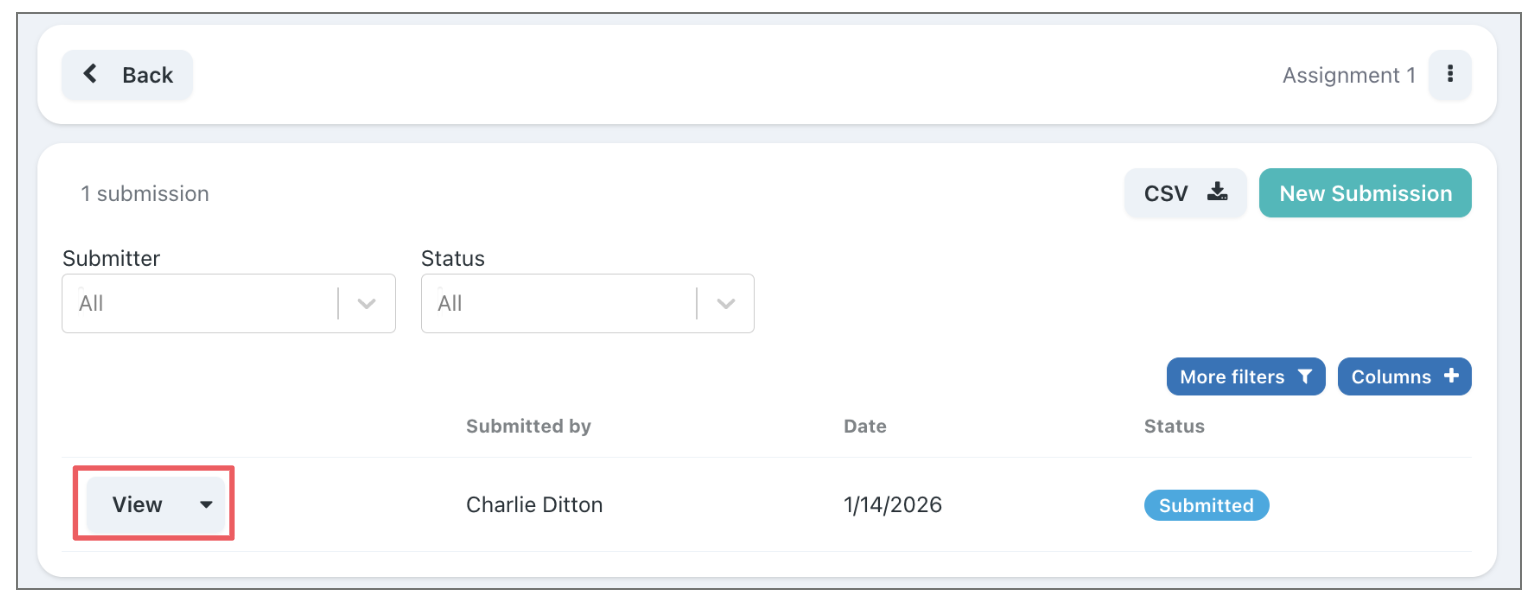Click the download icon on the CSV button
This screenshot has height=604, width=1536.
click(x=1216, y=193)
